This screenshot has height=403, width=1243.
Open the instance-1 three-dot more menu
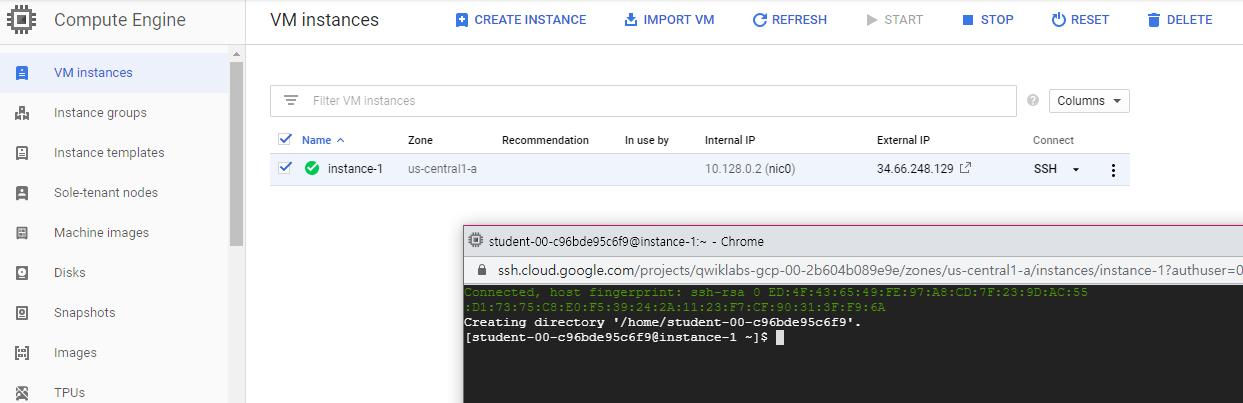(1113, 170)
